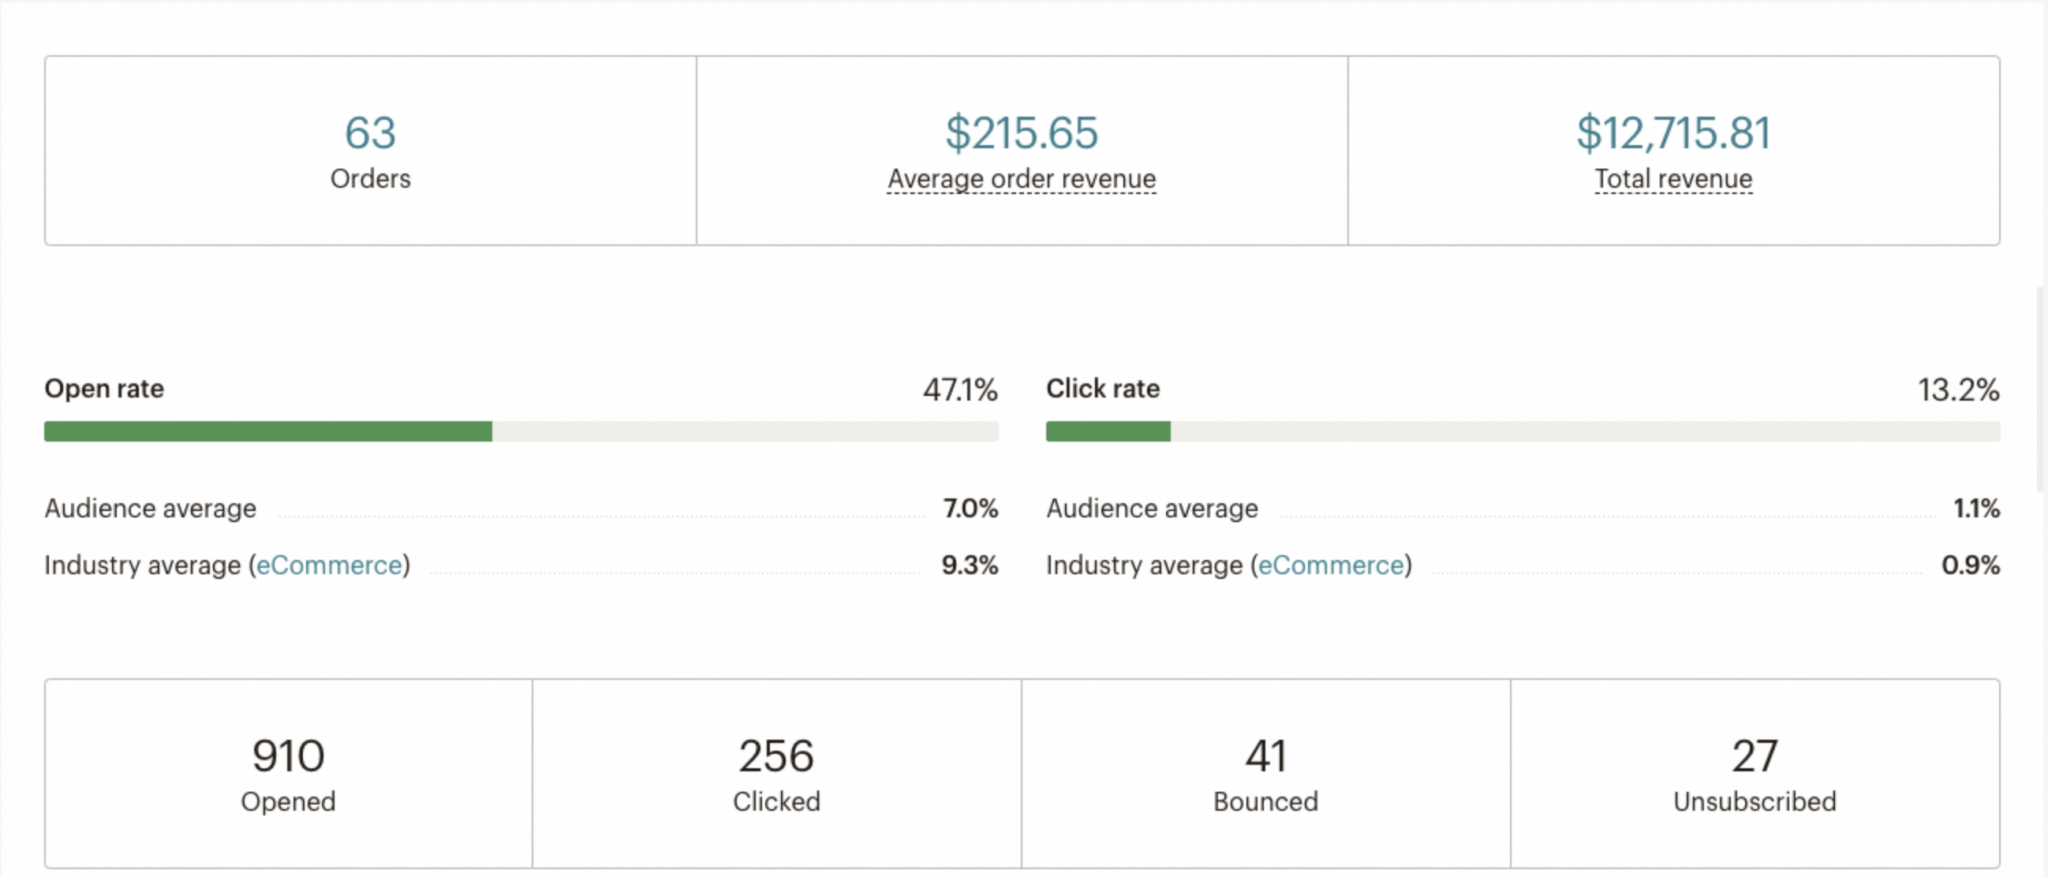Click the $215.65 average order value
2048x877 pixels.
pos(1021,133)
